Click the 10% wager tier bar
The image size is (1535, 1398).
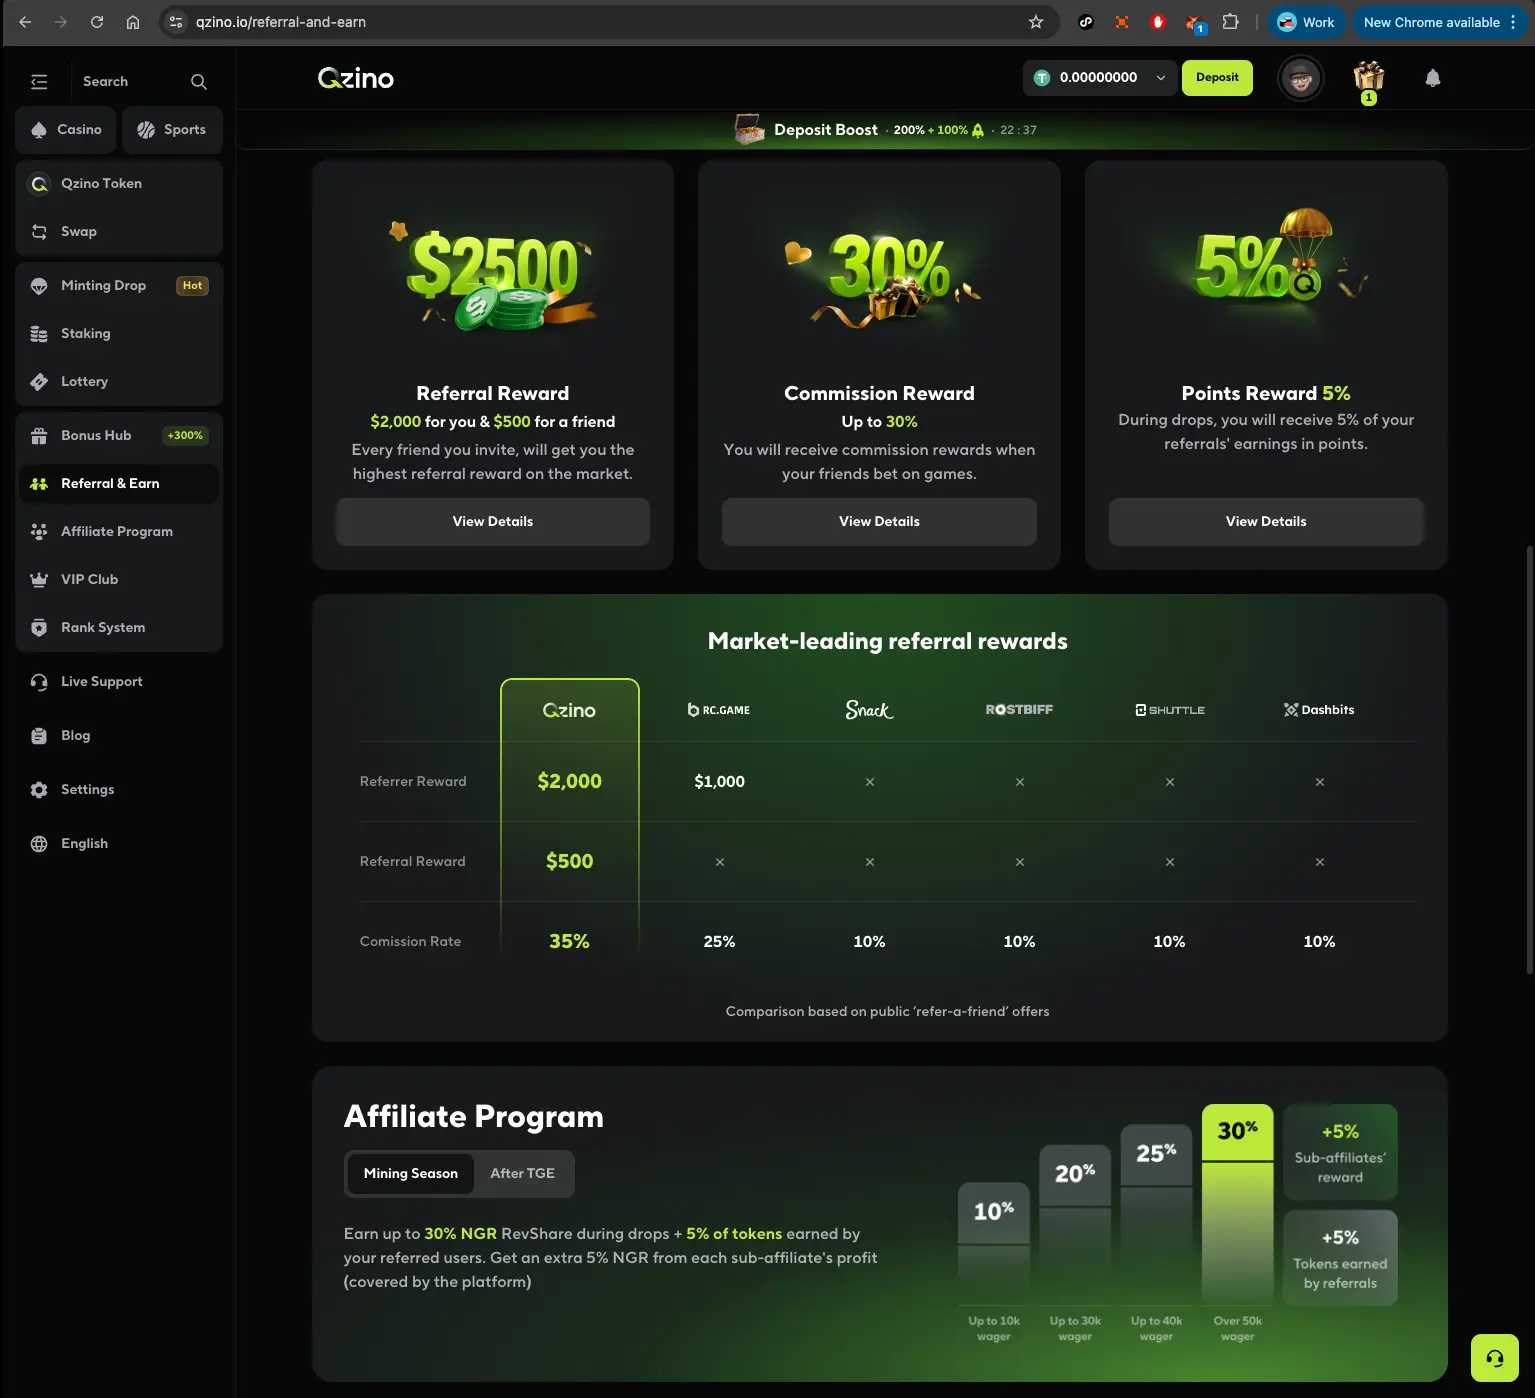(x=994, y=1242)
